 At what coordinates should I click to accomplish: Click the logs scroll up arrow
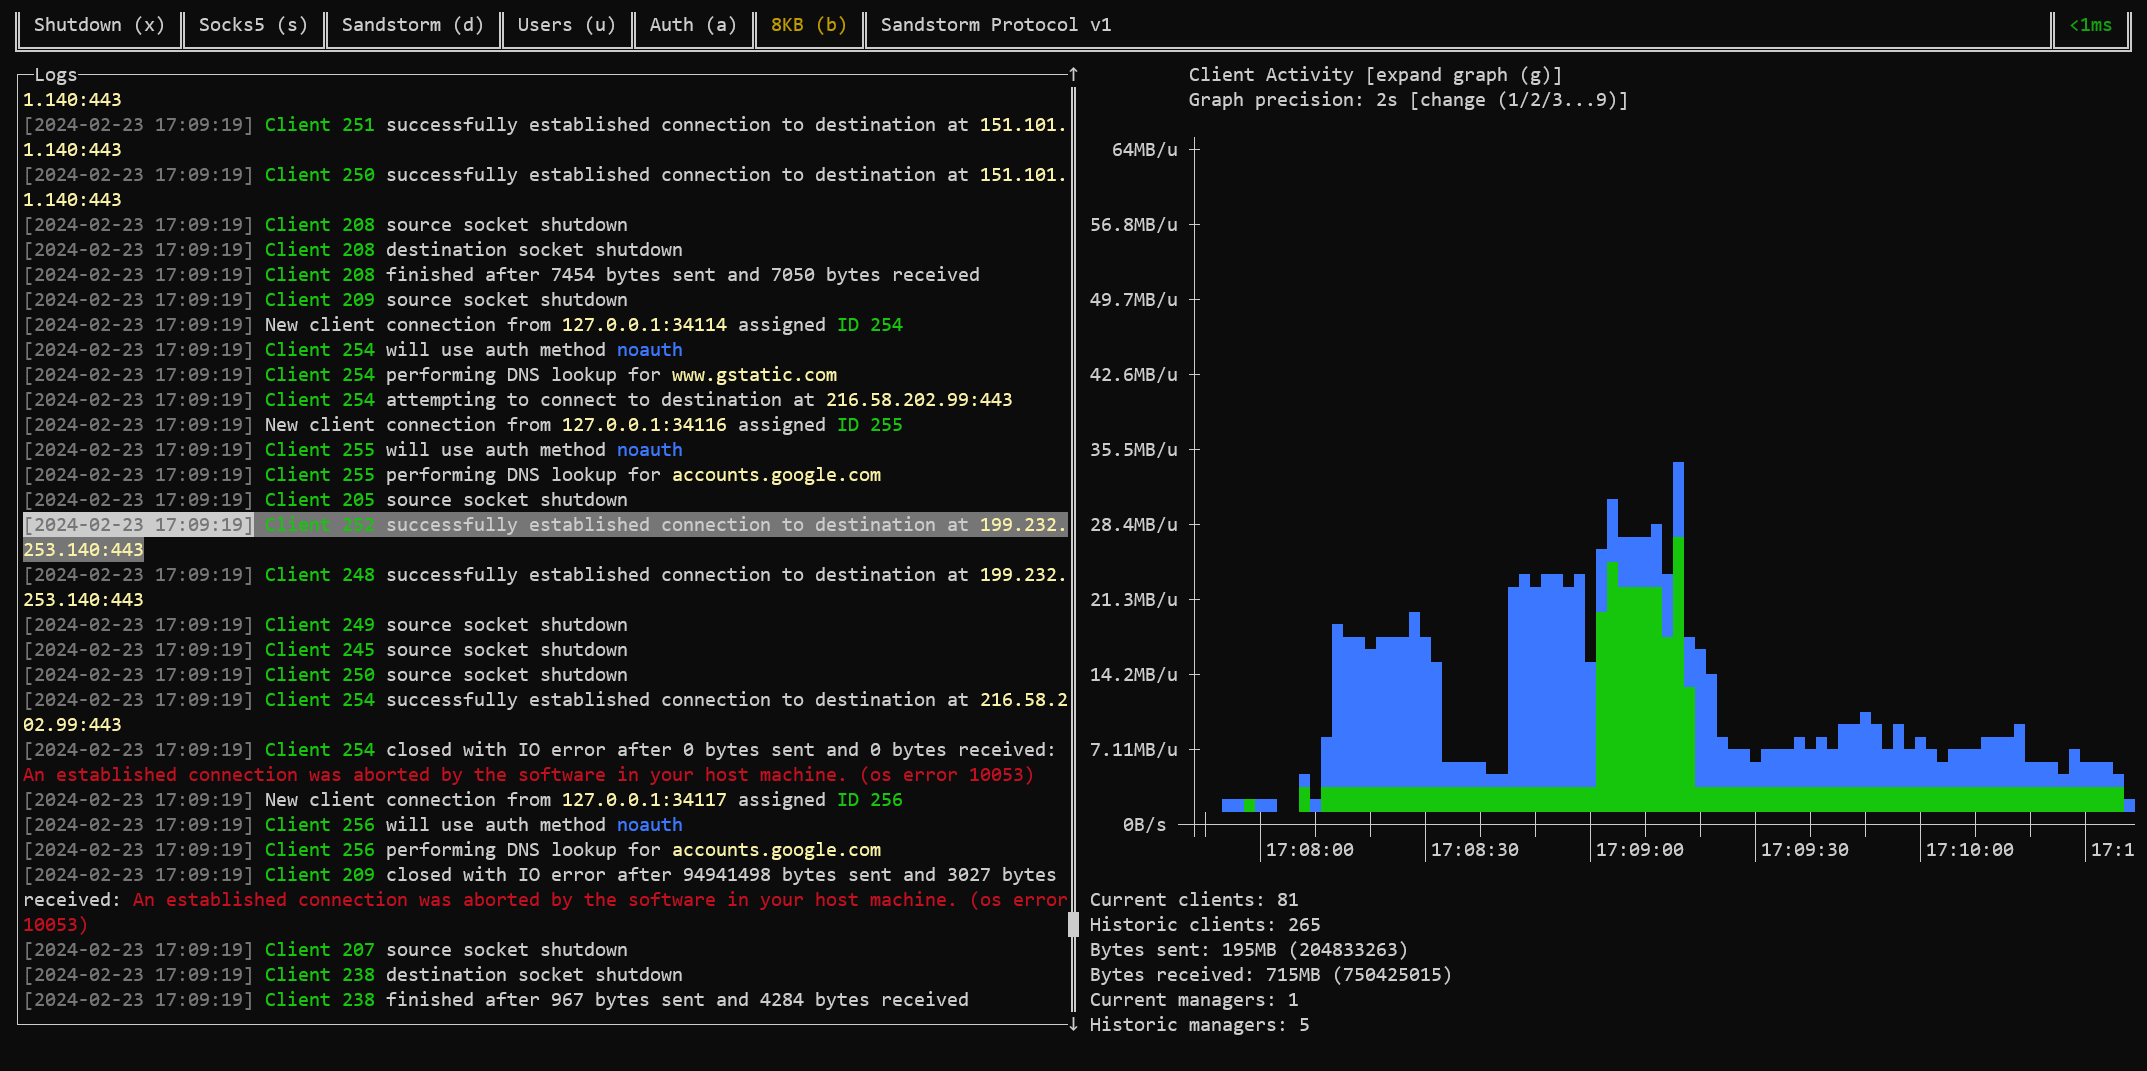click(x=1073, y=74)
